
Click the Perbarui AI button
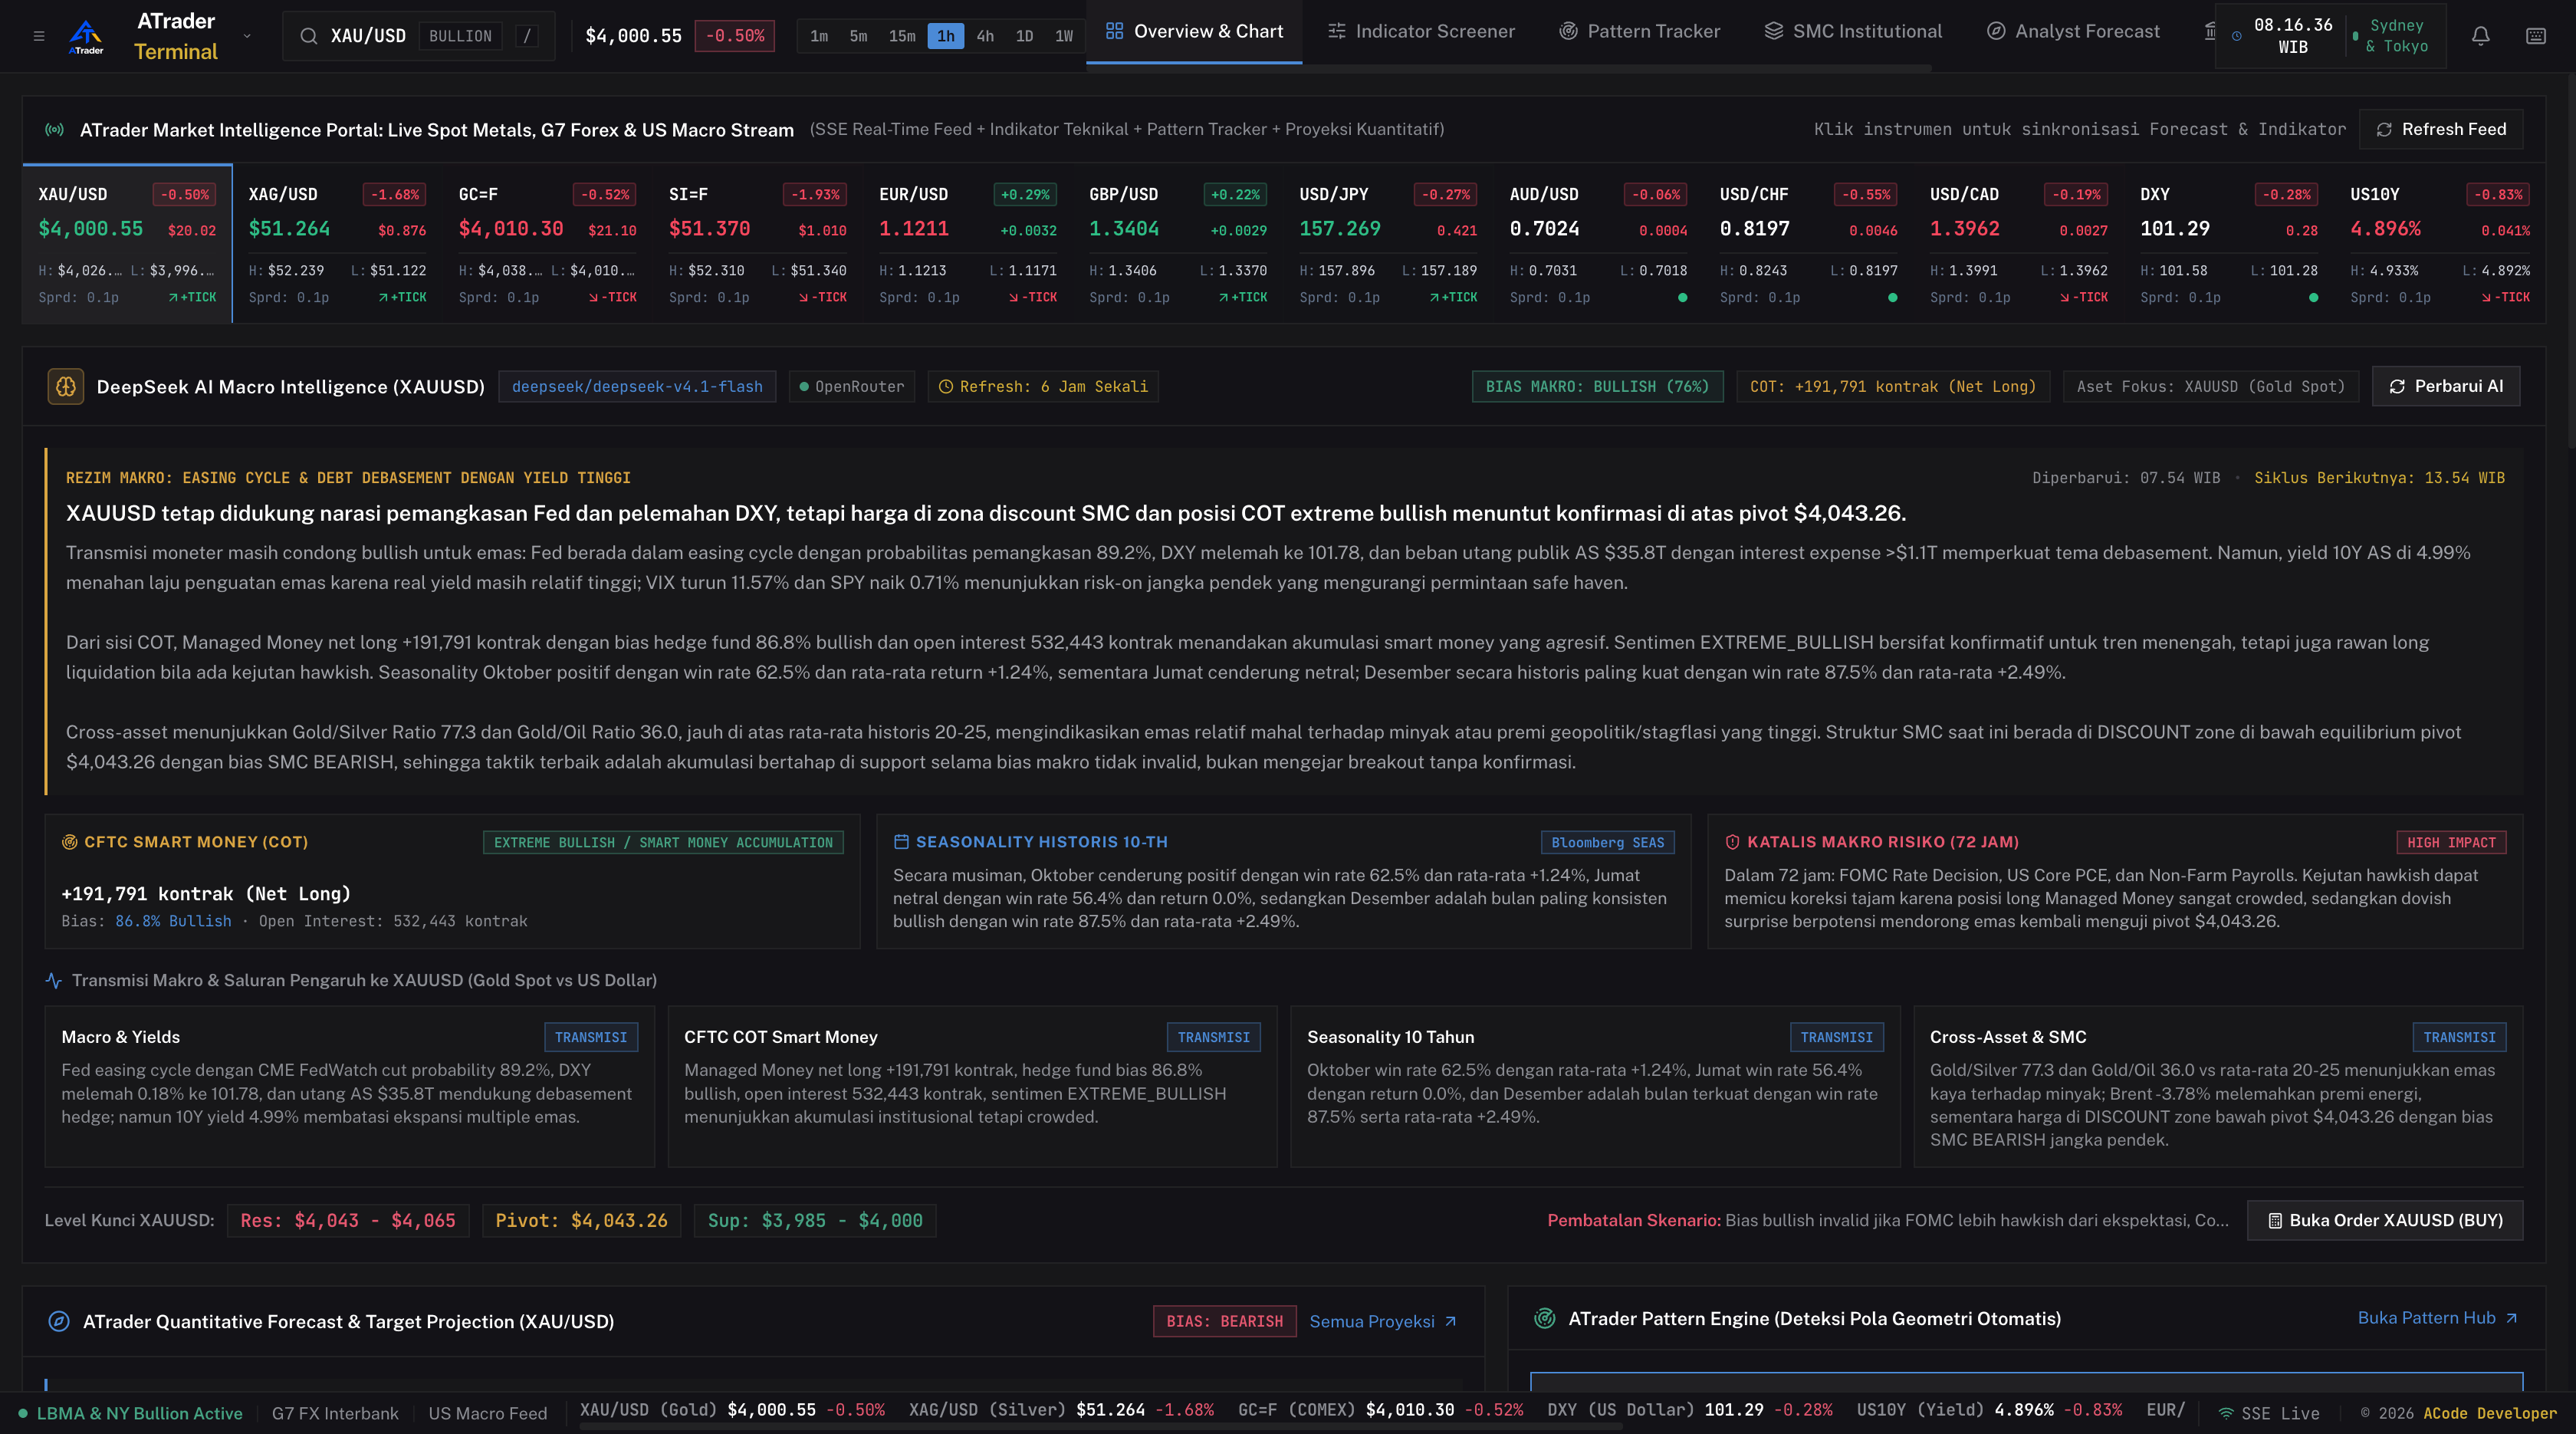coord(2446,386)
